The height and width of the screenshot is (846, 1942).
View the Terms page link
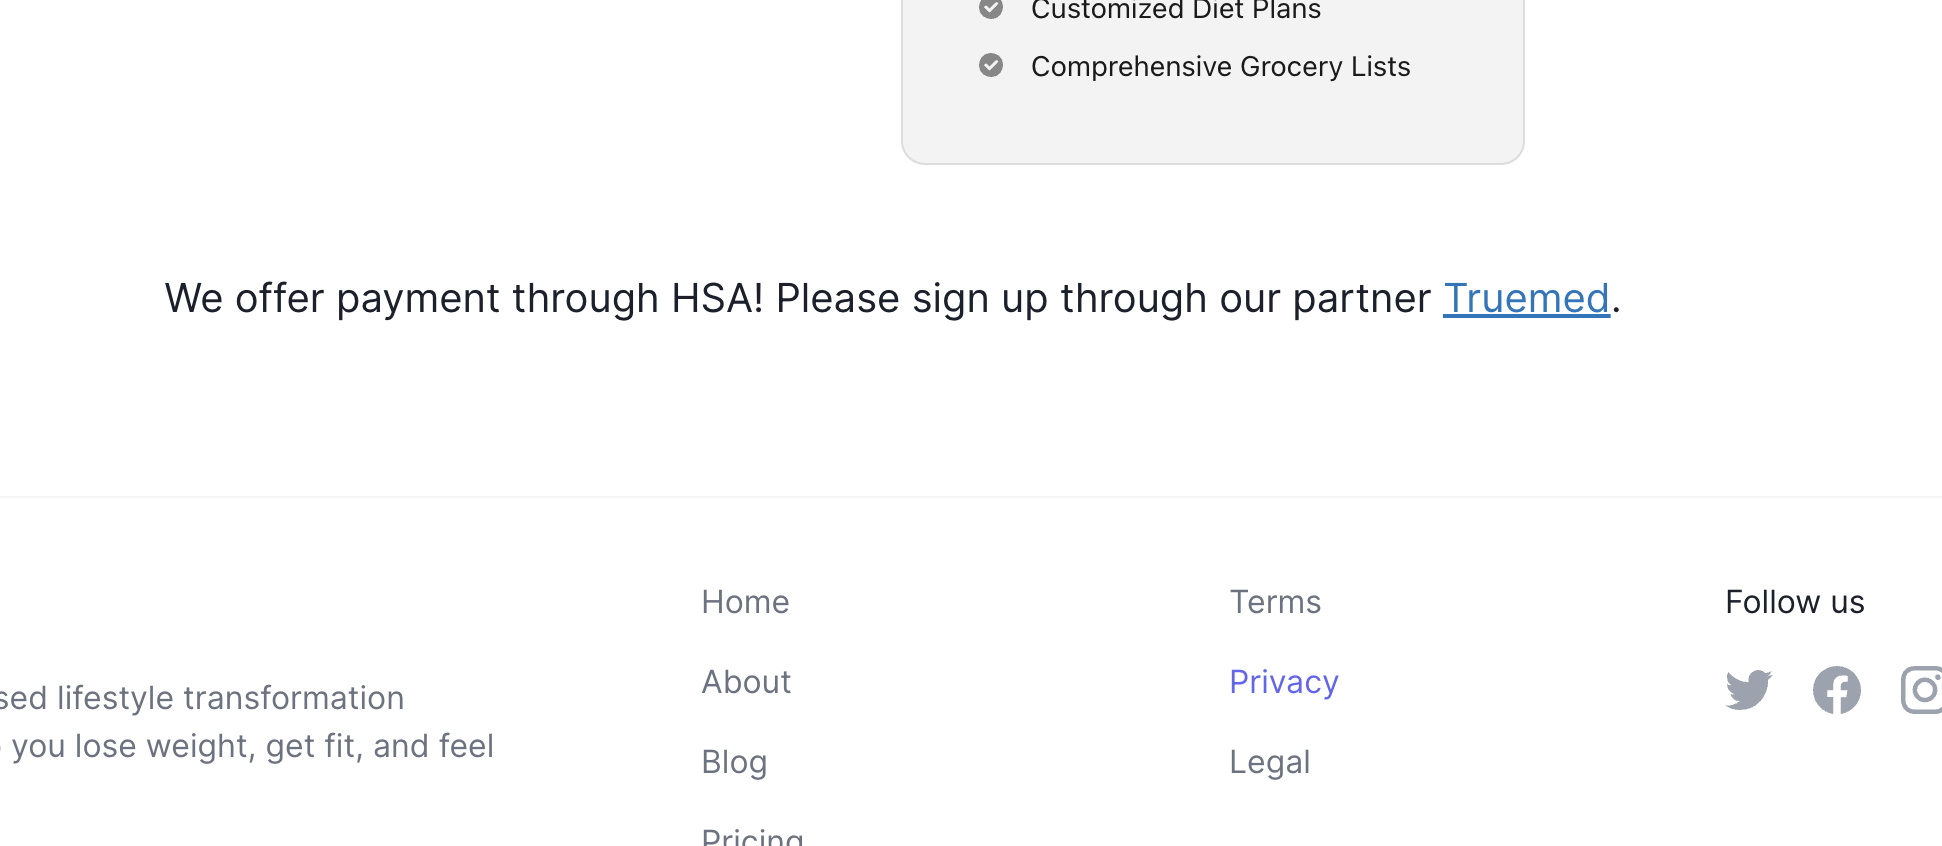[1275, 602]
